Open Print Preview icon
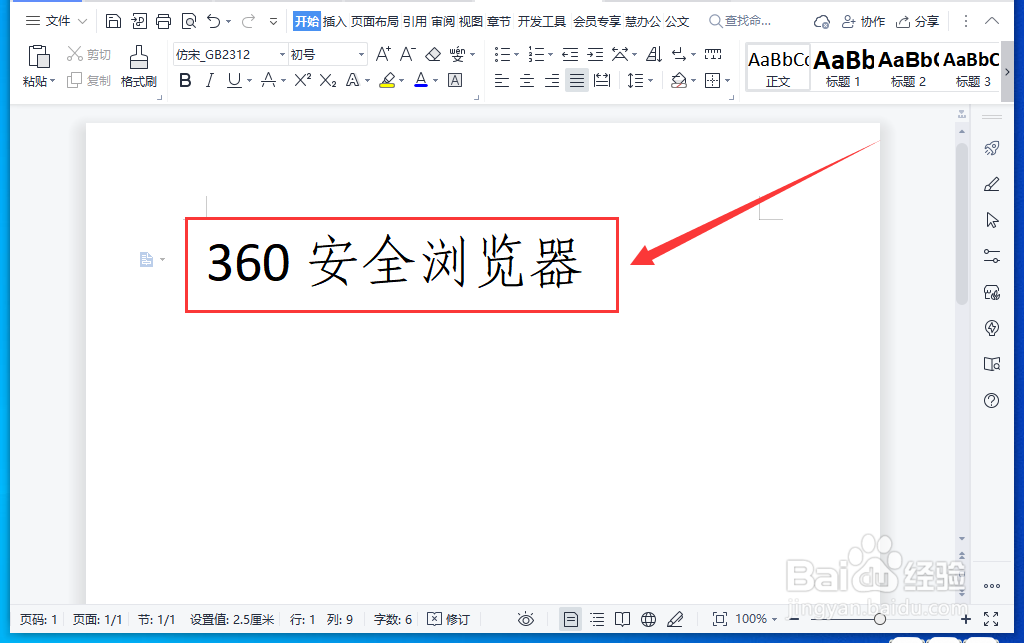Screen dimensions: 1024x643 (189, 22)
